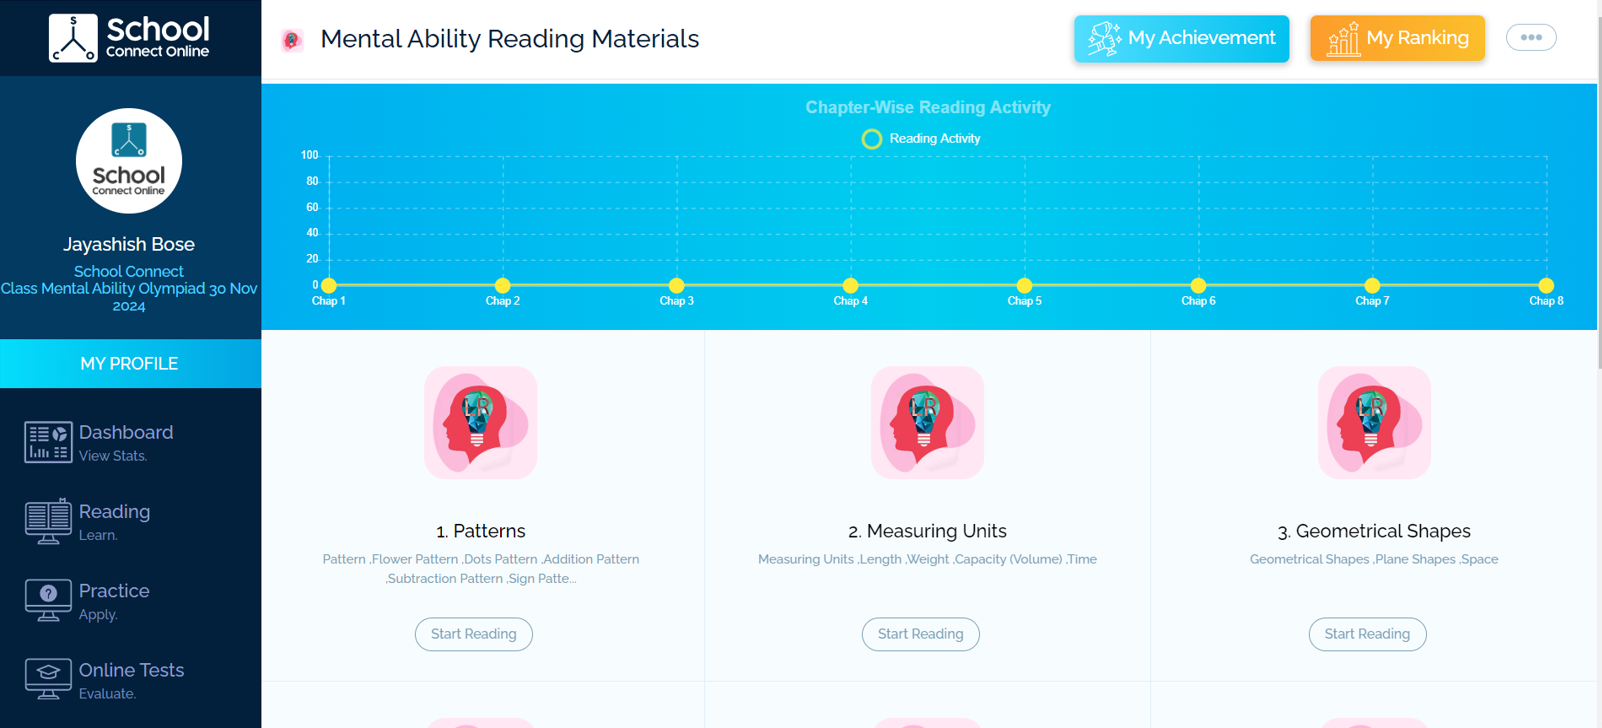Click the Reading book-monitor icon

[48, 521]
